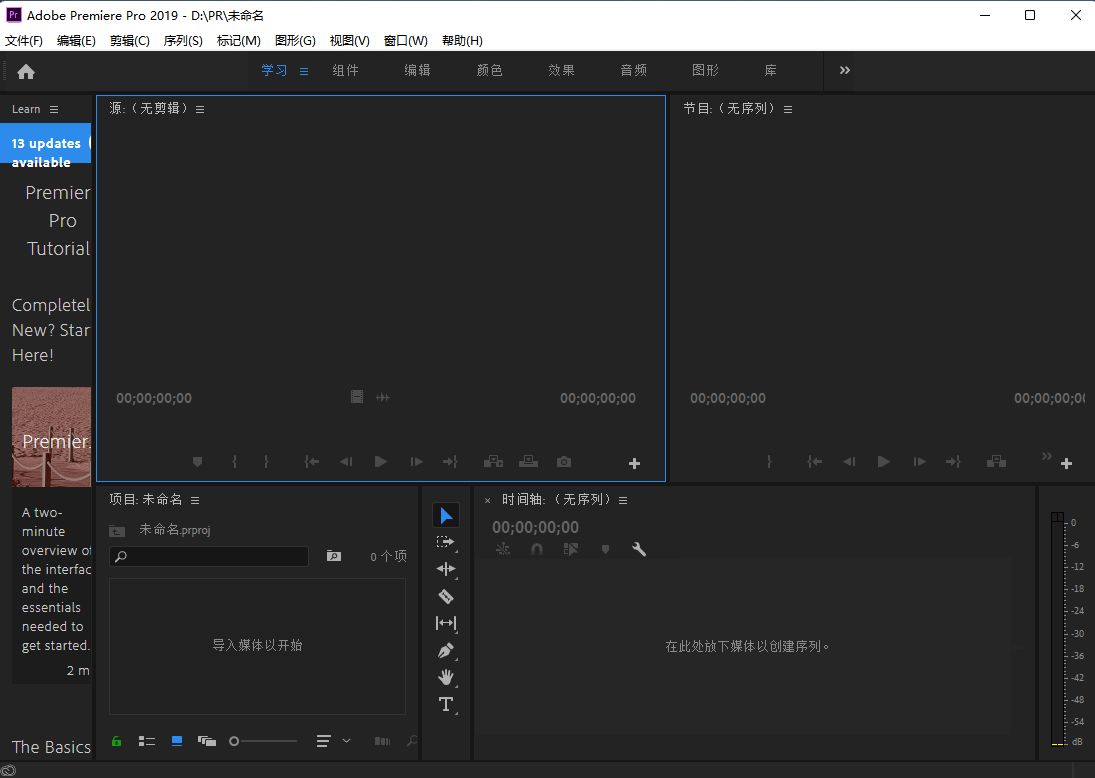The image size is (1095, 778).
Task: Open the timeline panel menu
Action: pos(623,501)
